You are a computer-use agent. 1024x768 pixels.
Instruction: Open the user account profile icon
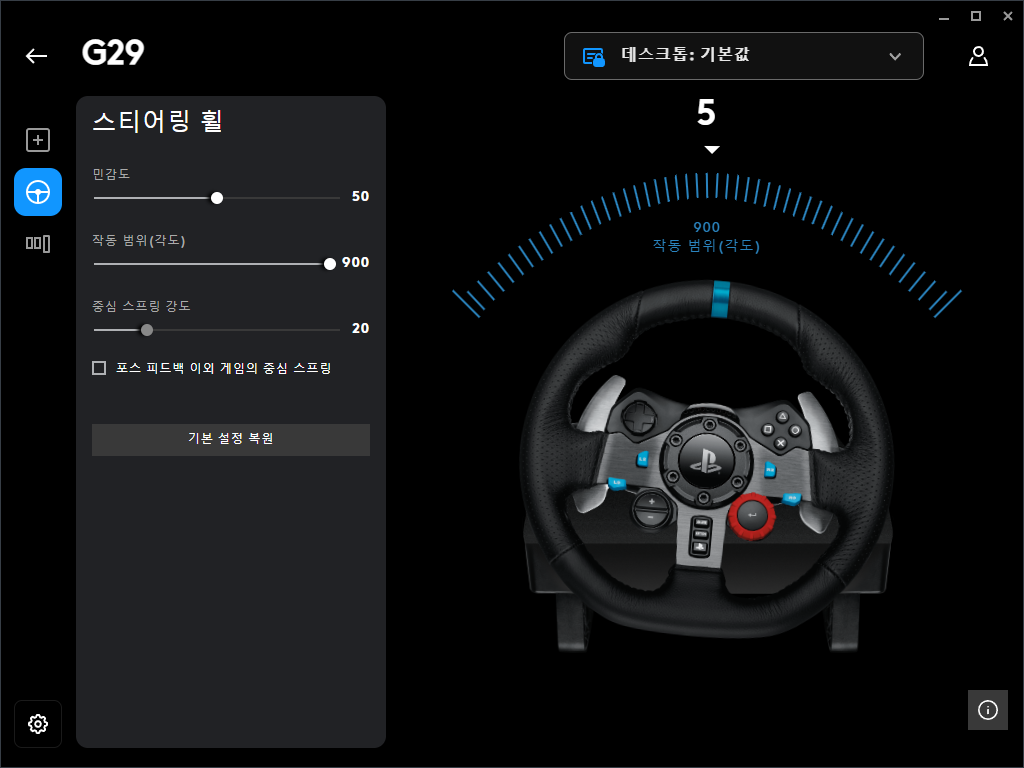[978, 56]
